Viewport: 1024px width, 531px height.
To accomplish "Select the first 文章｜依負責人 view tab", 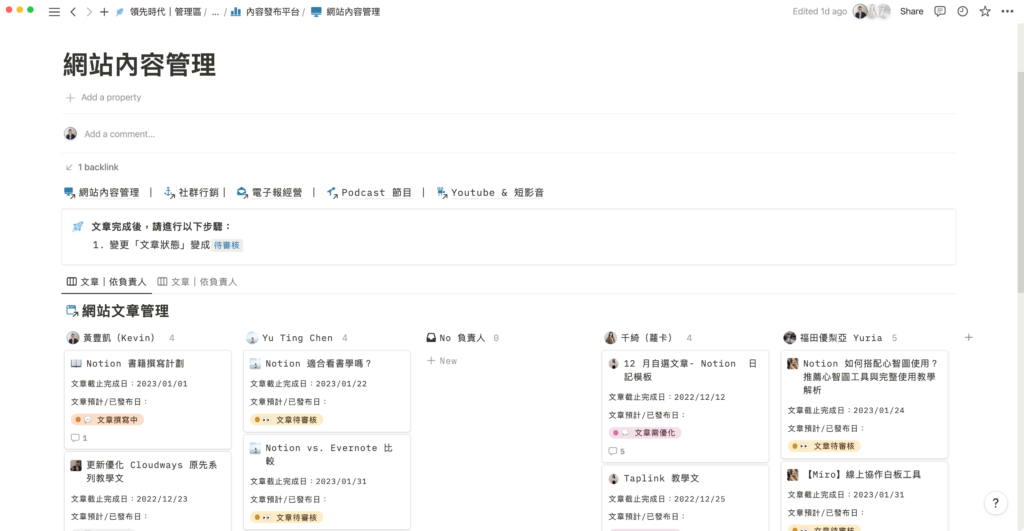I will pyautogui.click(x=106, y=282).
